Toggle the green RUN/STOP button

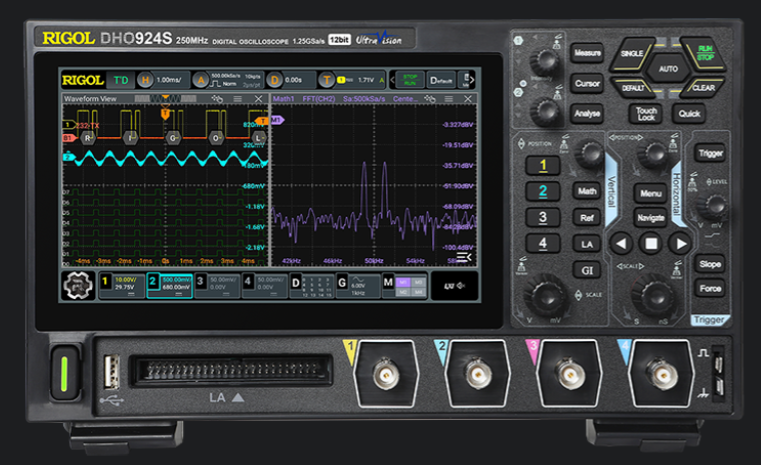(704, 53)
